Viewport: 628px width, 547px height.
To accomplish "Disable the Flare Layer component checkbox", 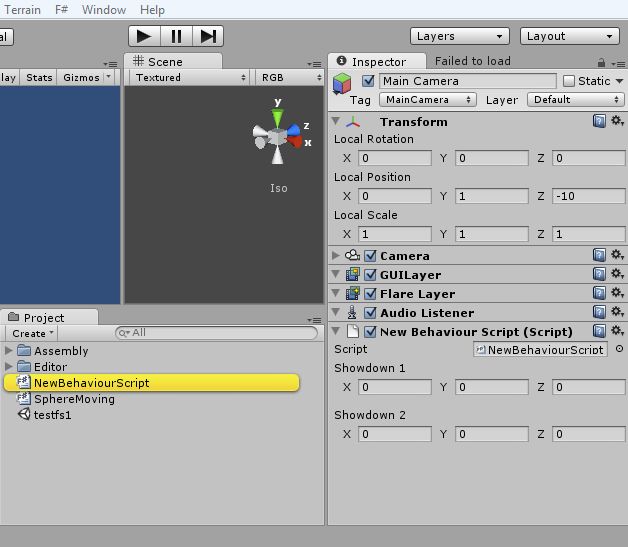I will (370, 294).
